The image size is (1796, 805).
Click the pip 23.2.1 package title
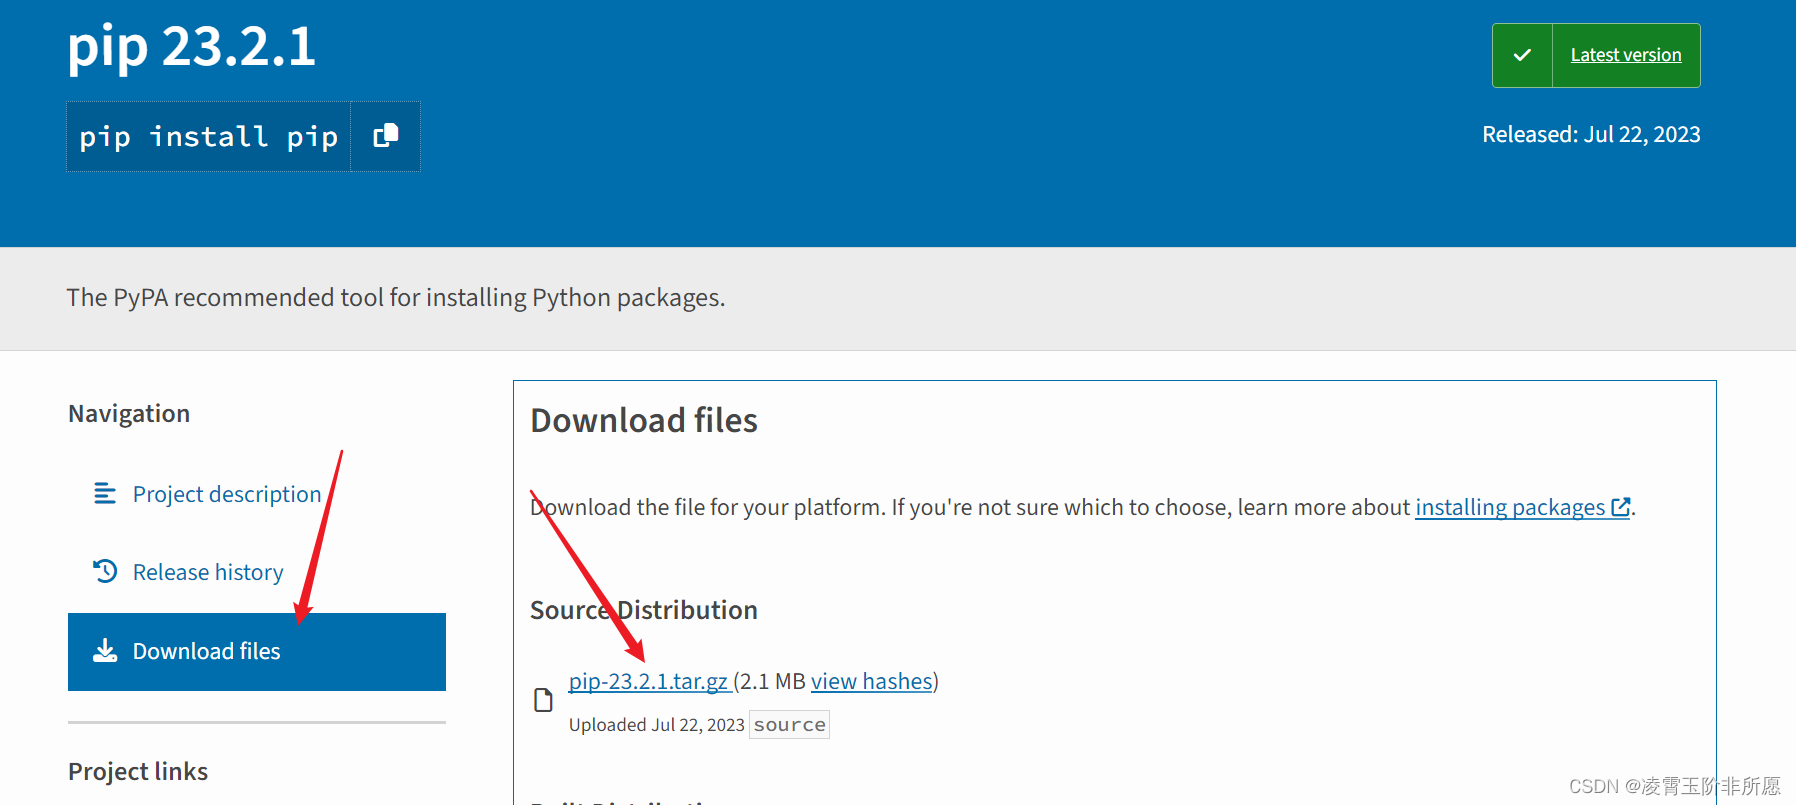tap(192, 47)
